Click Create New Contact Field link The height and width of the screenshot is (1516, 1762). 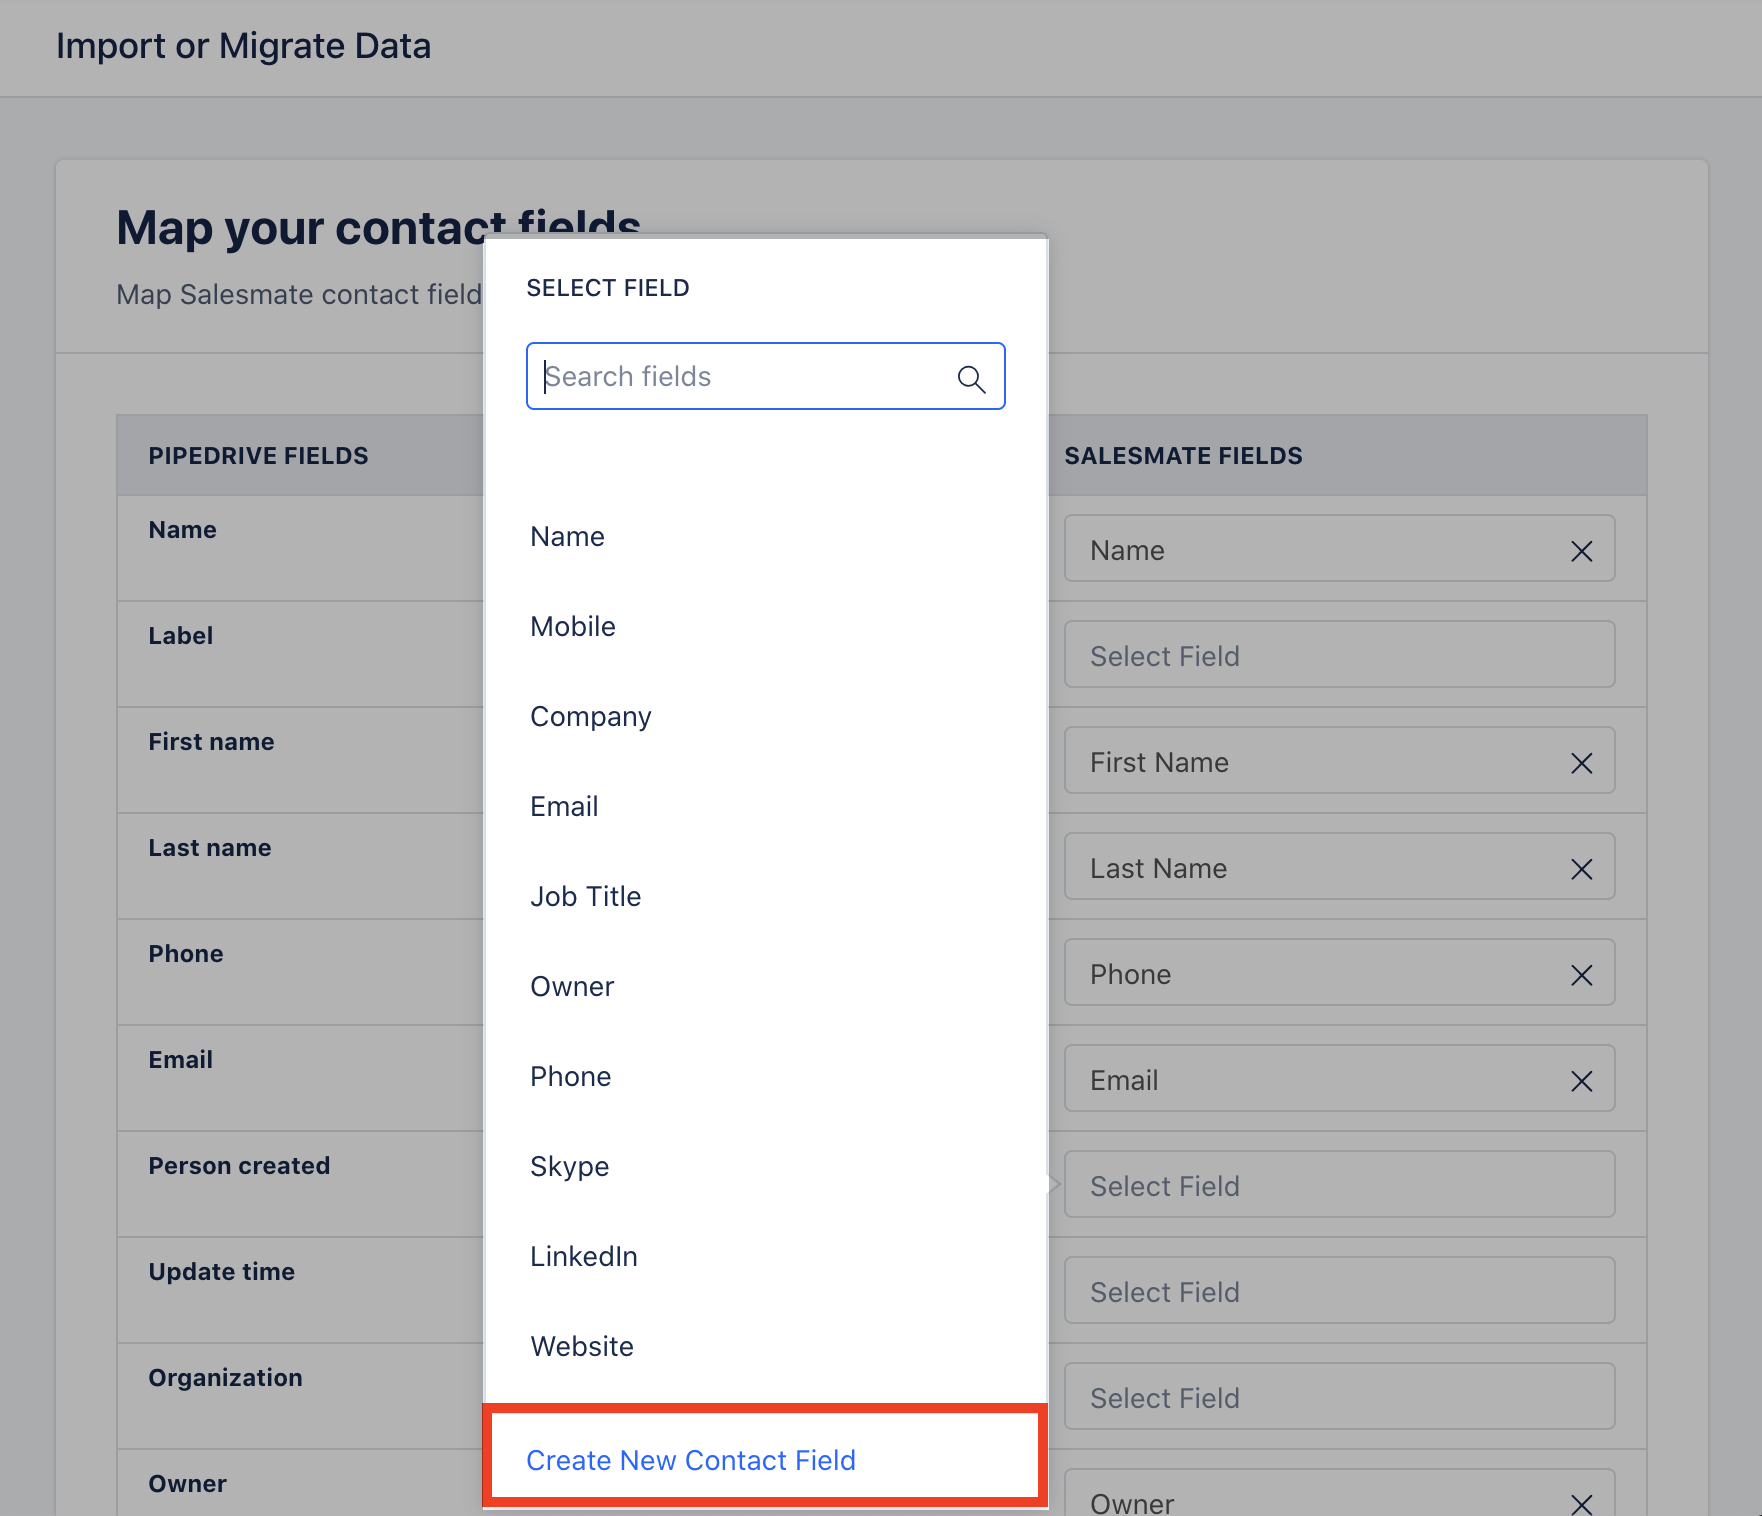(690, 1460)
